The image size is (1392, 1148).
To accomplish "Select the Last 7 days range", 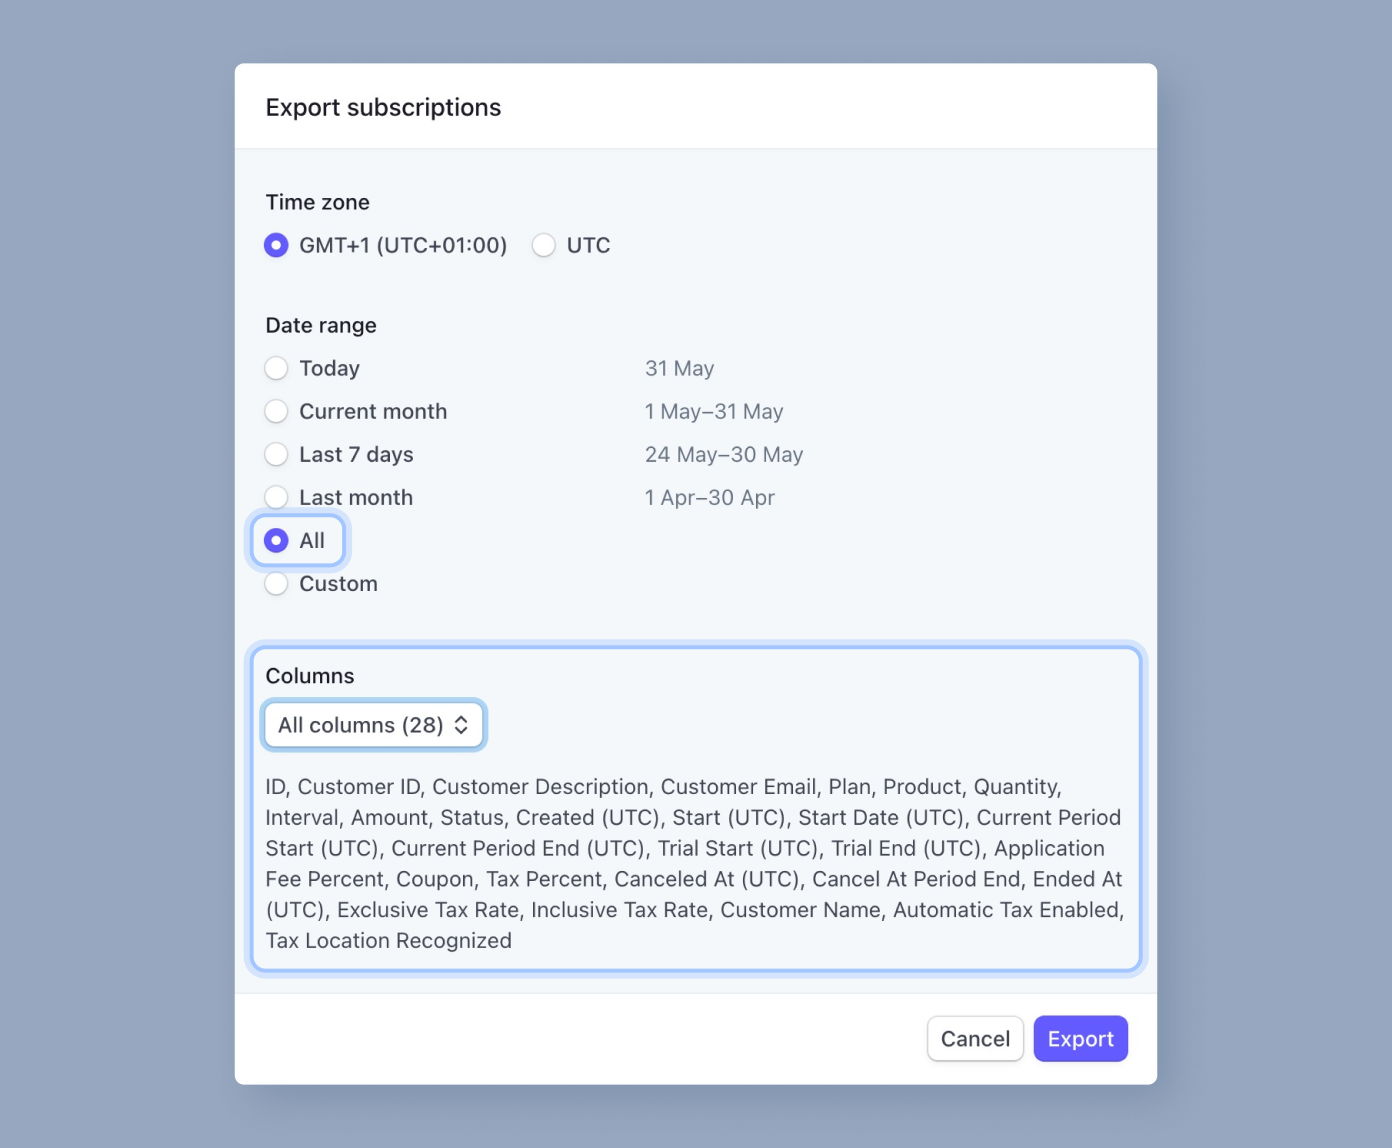I will (x=276, y=454).
